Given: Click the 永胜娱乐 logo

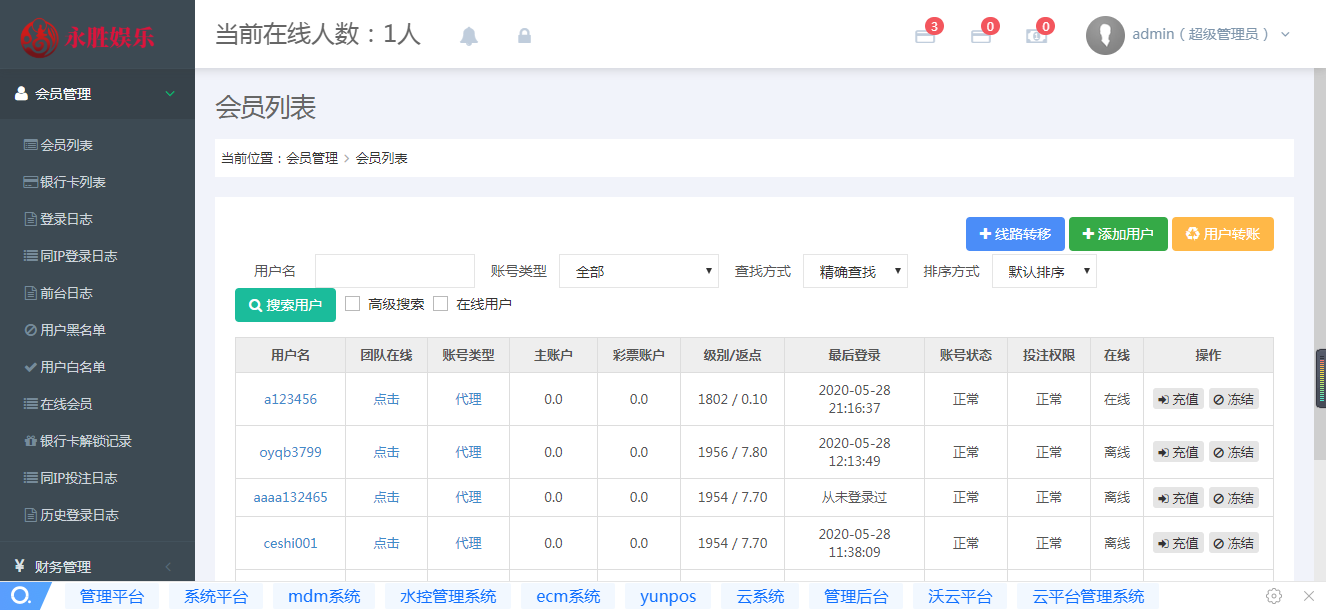Looking at the screenshot, I should (x=90, y=38).
